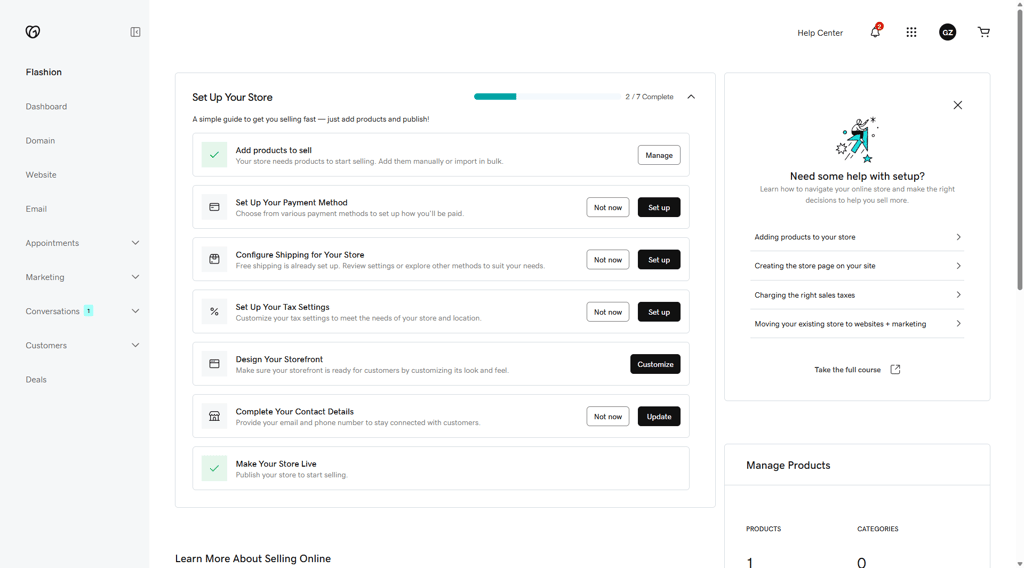Click the 2 / 7 Complete text
1024x568 pixels.
[649, 97]
